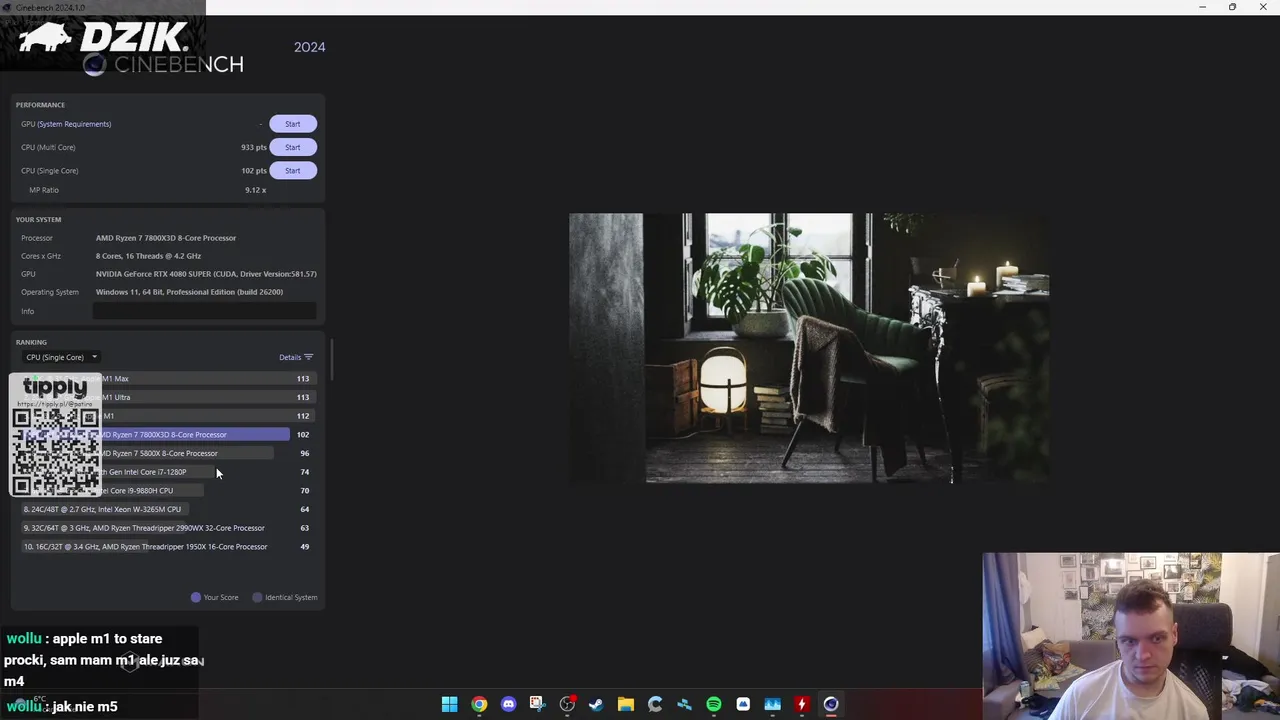
Task: Select the M1 Ultra ranking row
Action: click(x=166, y=397)
